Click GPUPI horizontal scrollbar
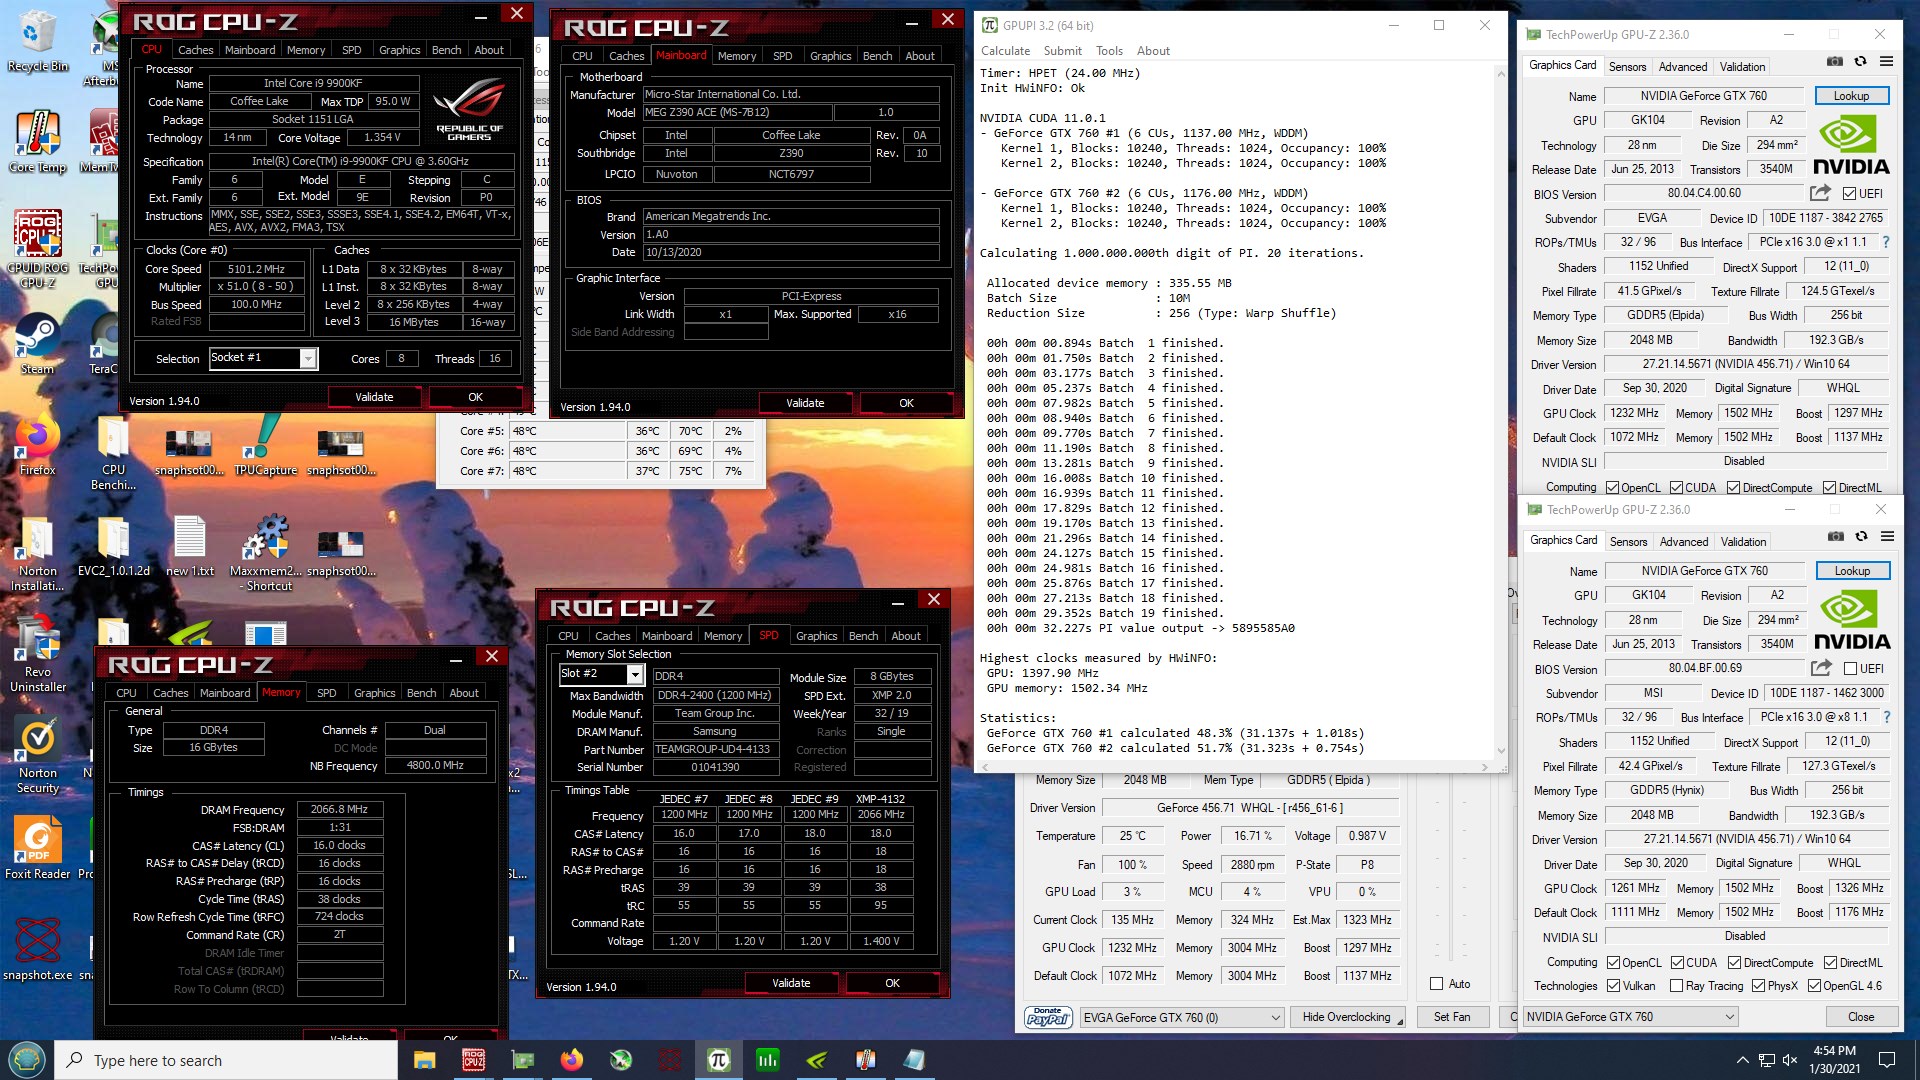 pyautogui.click(x=1235, y=767)
